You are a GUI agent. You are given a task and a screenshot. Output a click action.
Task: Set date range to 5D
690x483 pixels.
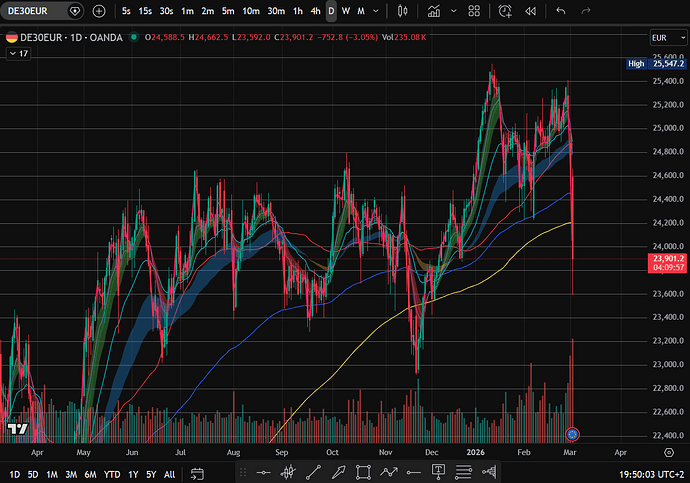point(33,475)
